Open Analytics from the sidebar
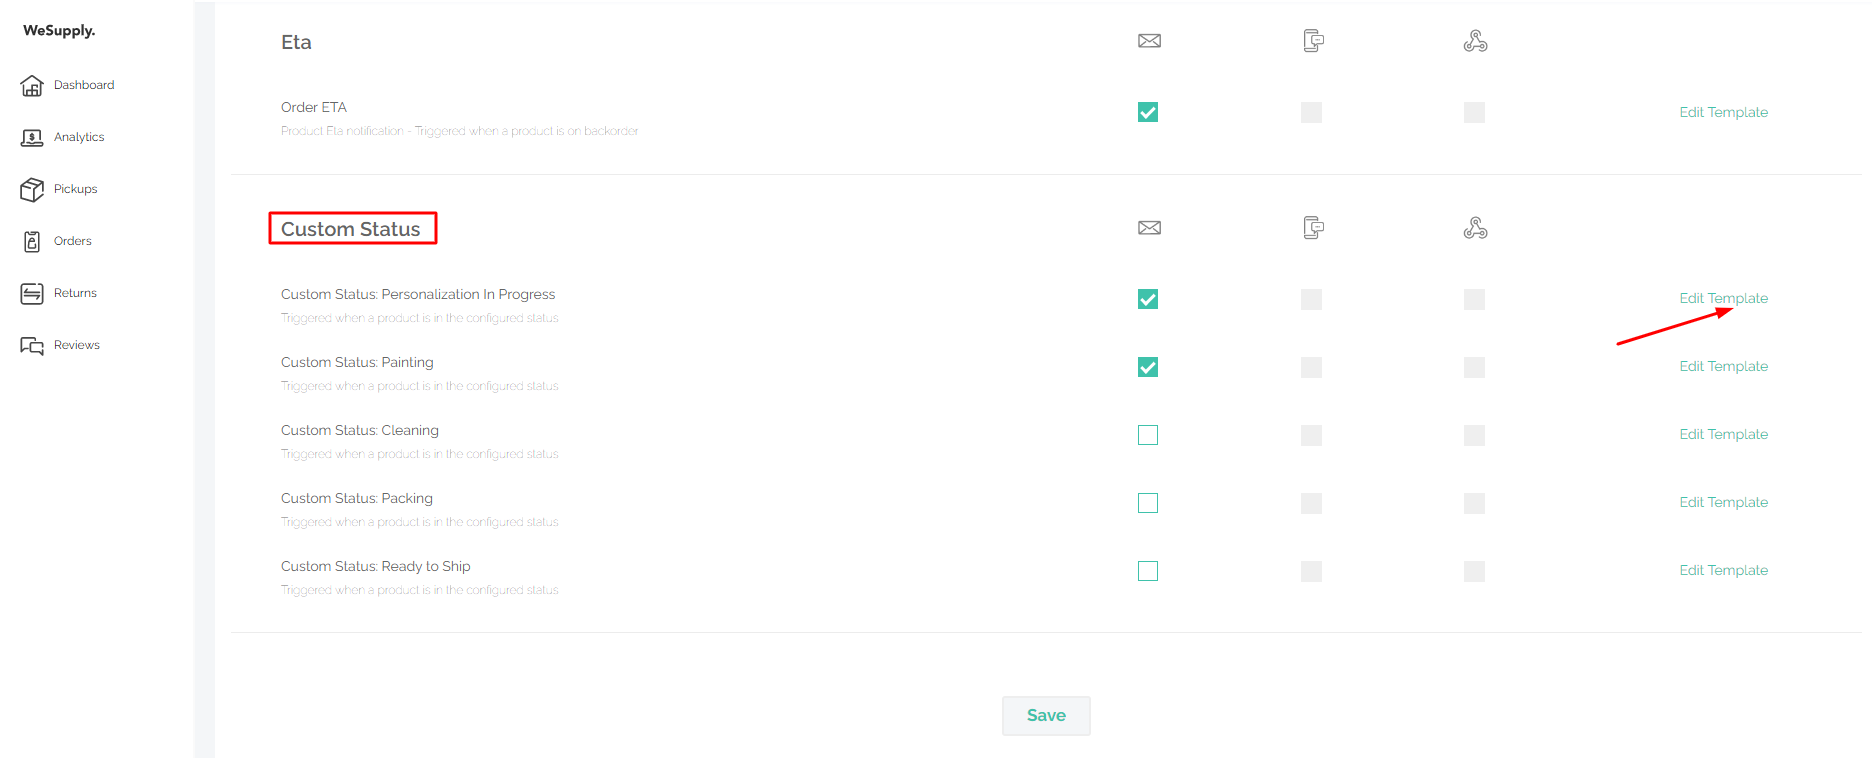1872x758 pixels. click(79, 137)
